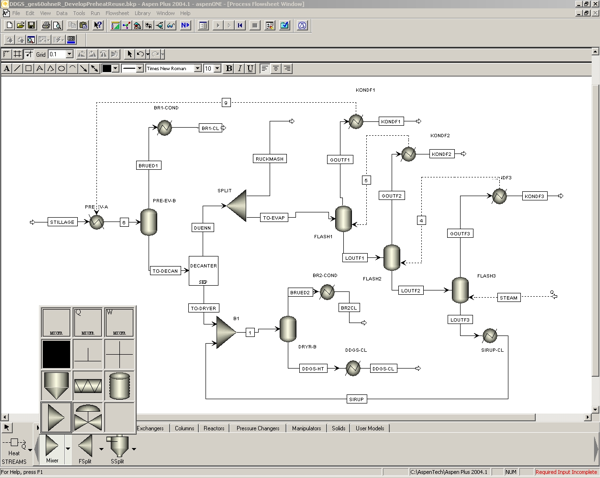Open the Times New Roman font dropdown
Viewport: 600px width, 478px height.
point(197,69)
